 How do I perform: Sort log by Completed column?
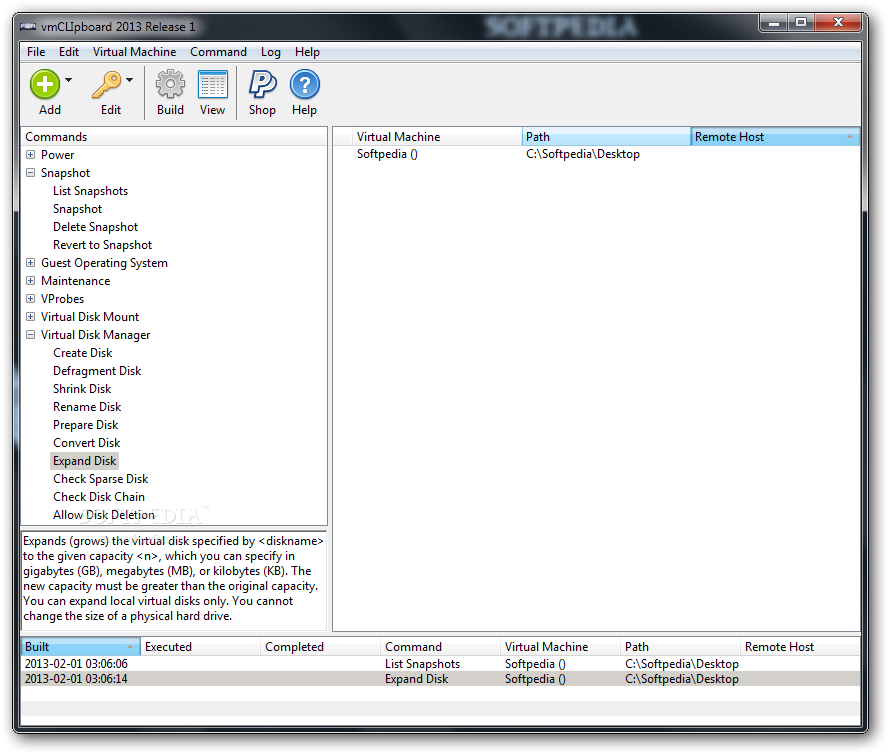320,647
